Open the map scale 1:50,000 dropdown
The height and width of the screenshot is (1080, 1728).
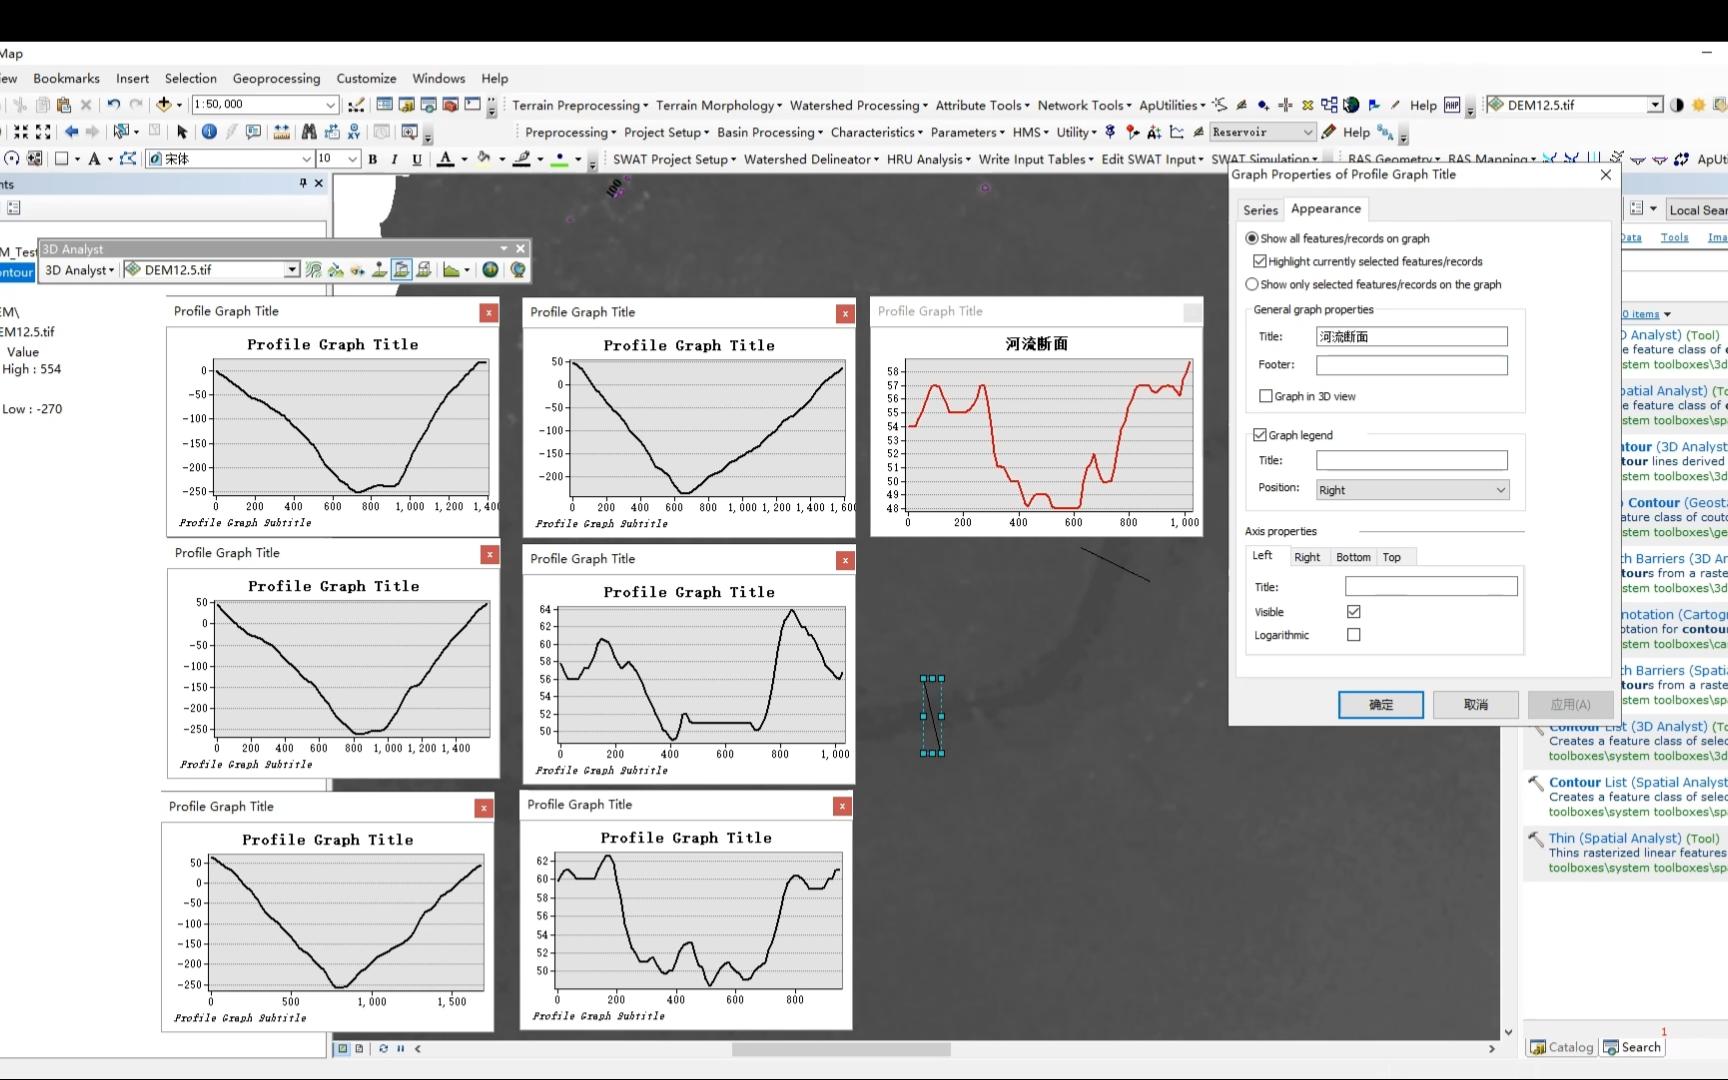pyautogui.click(x=330, y=104)
